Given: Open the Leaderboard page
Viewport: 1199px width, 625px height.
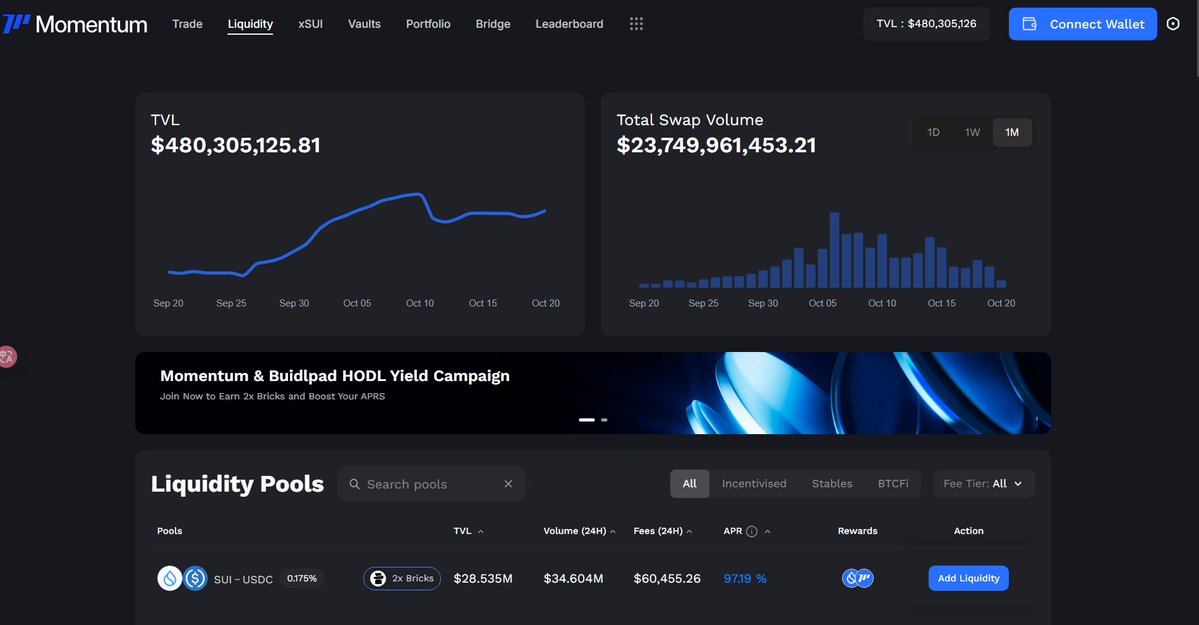Looking at the screenshot, I should [569, 24].
